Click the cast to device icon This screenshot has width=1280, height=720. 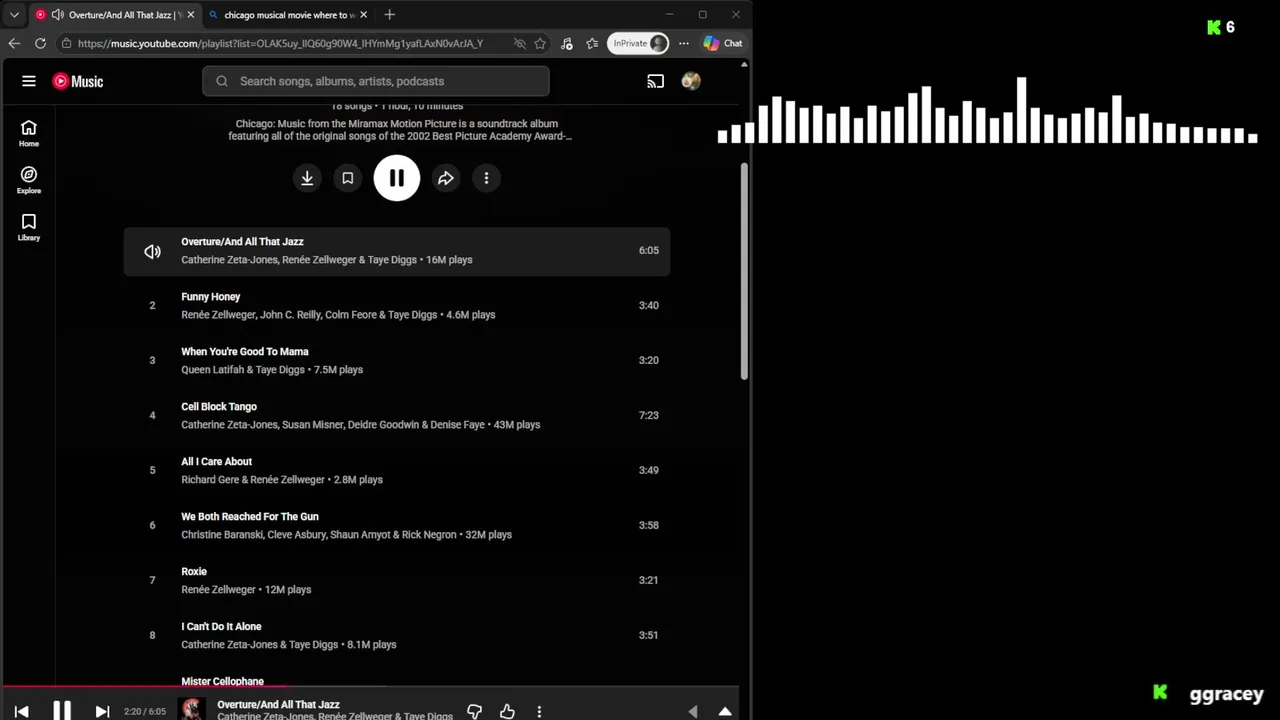coord(655,81)
